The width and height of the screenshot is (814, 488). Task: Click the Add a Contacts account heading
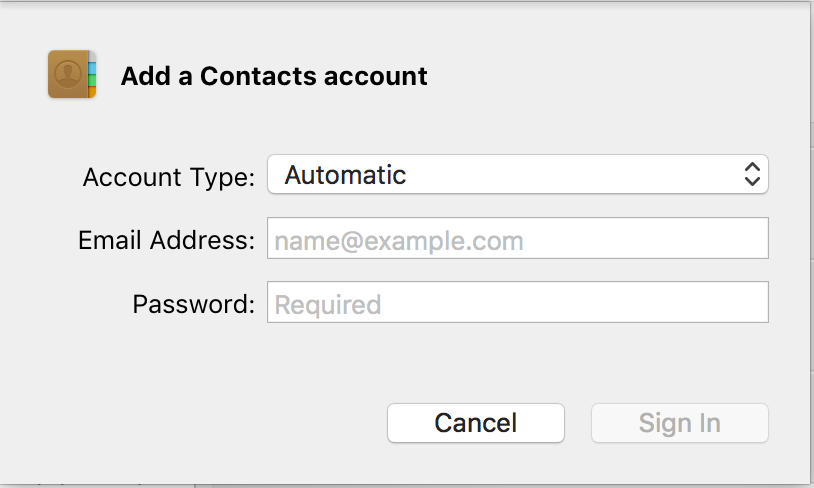click(x=274, y=76)
